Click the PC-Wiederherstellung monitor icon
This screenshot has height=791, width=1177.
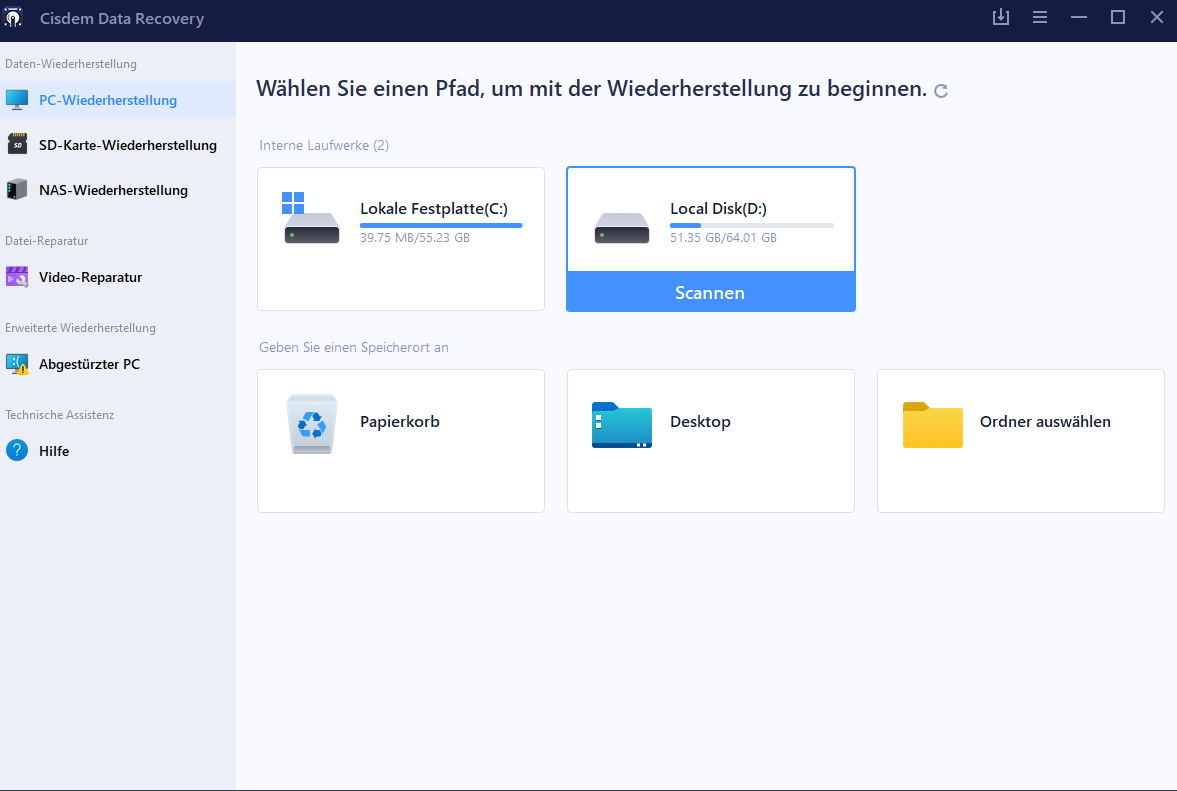point(17,100)
